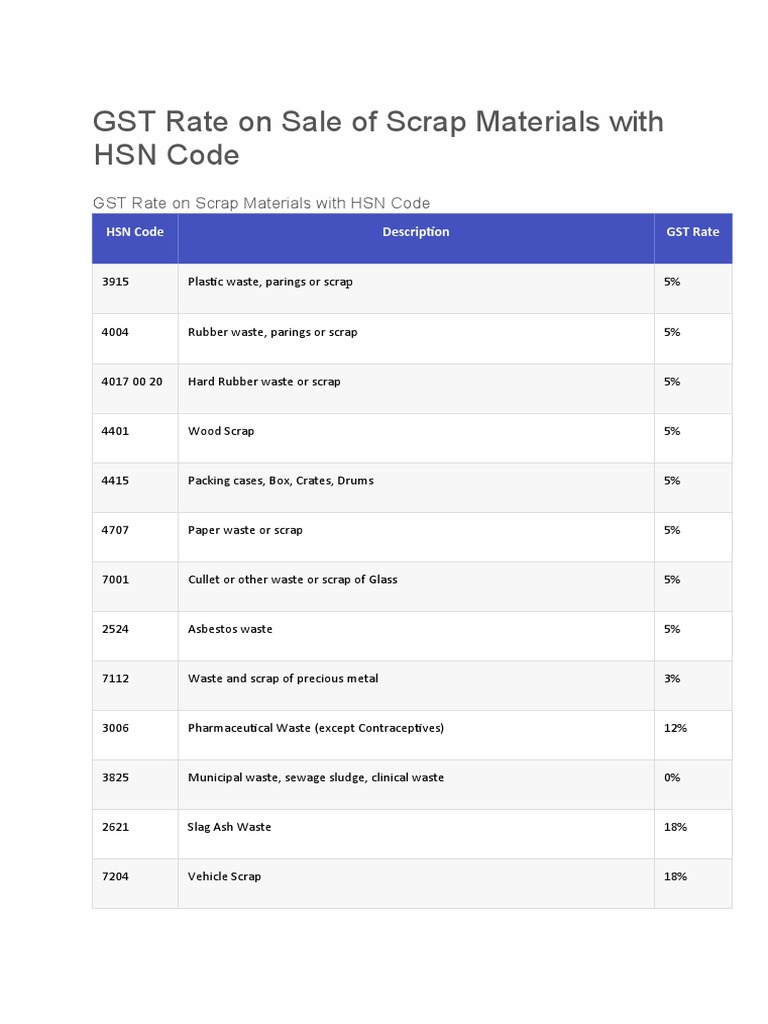Click the Asbestos waste description
This screenshot has height=1024, width=768.
pyautogui.click(x=230, y=629)
